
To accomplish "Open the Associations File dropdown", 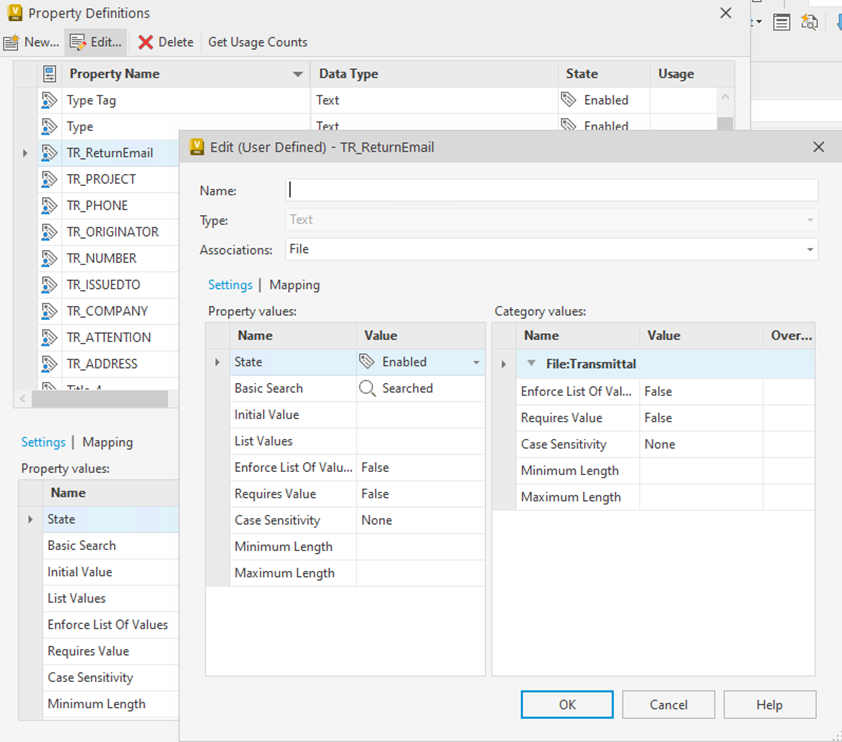I will click(810, 249).
